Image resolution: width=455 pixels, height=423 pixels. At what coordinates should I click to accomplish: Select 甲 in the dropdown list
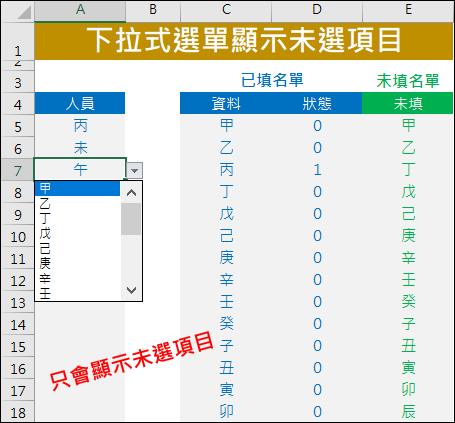coord(77,189)
